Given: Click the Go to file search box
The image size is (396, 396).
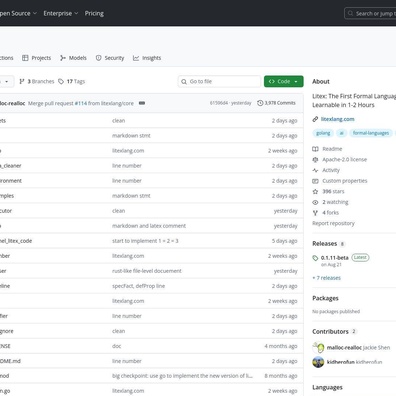Looking at the screenshot, I should [x=219, y=81].
